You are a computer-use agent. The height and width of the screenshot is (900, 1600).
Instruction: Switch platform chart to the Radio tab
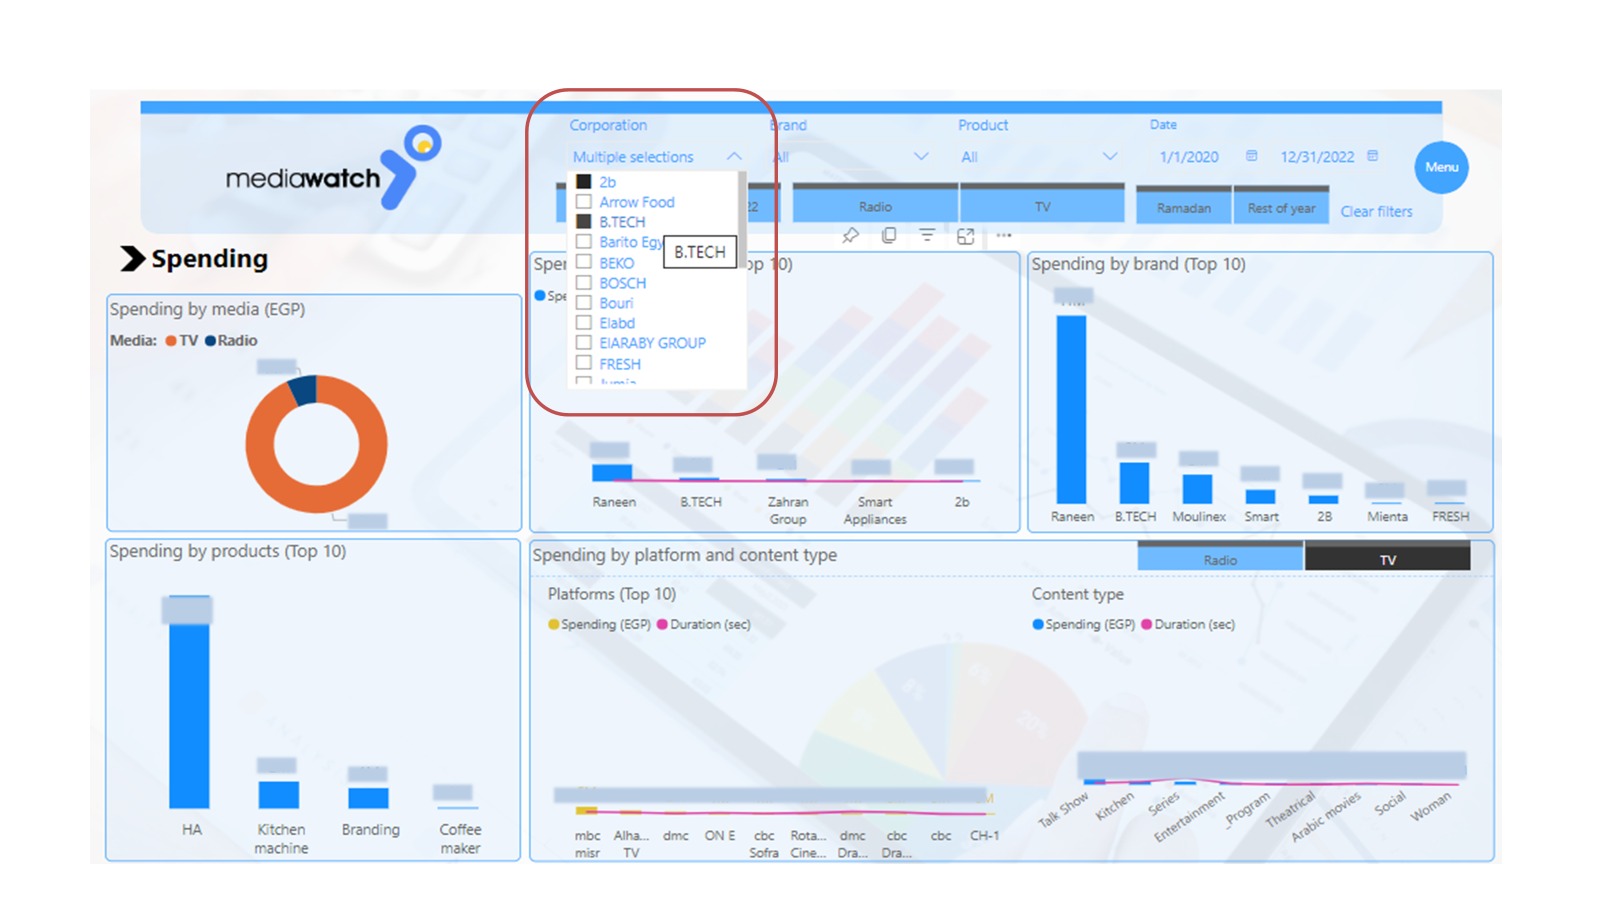point(1220,557)
